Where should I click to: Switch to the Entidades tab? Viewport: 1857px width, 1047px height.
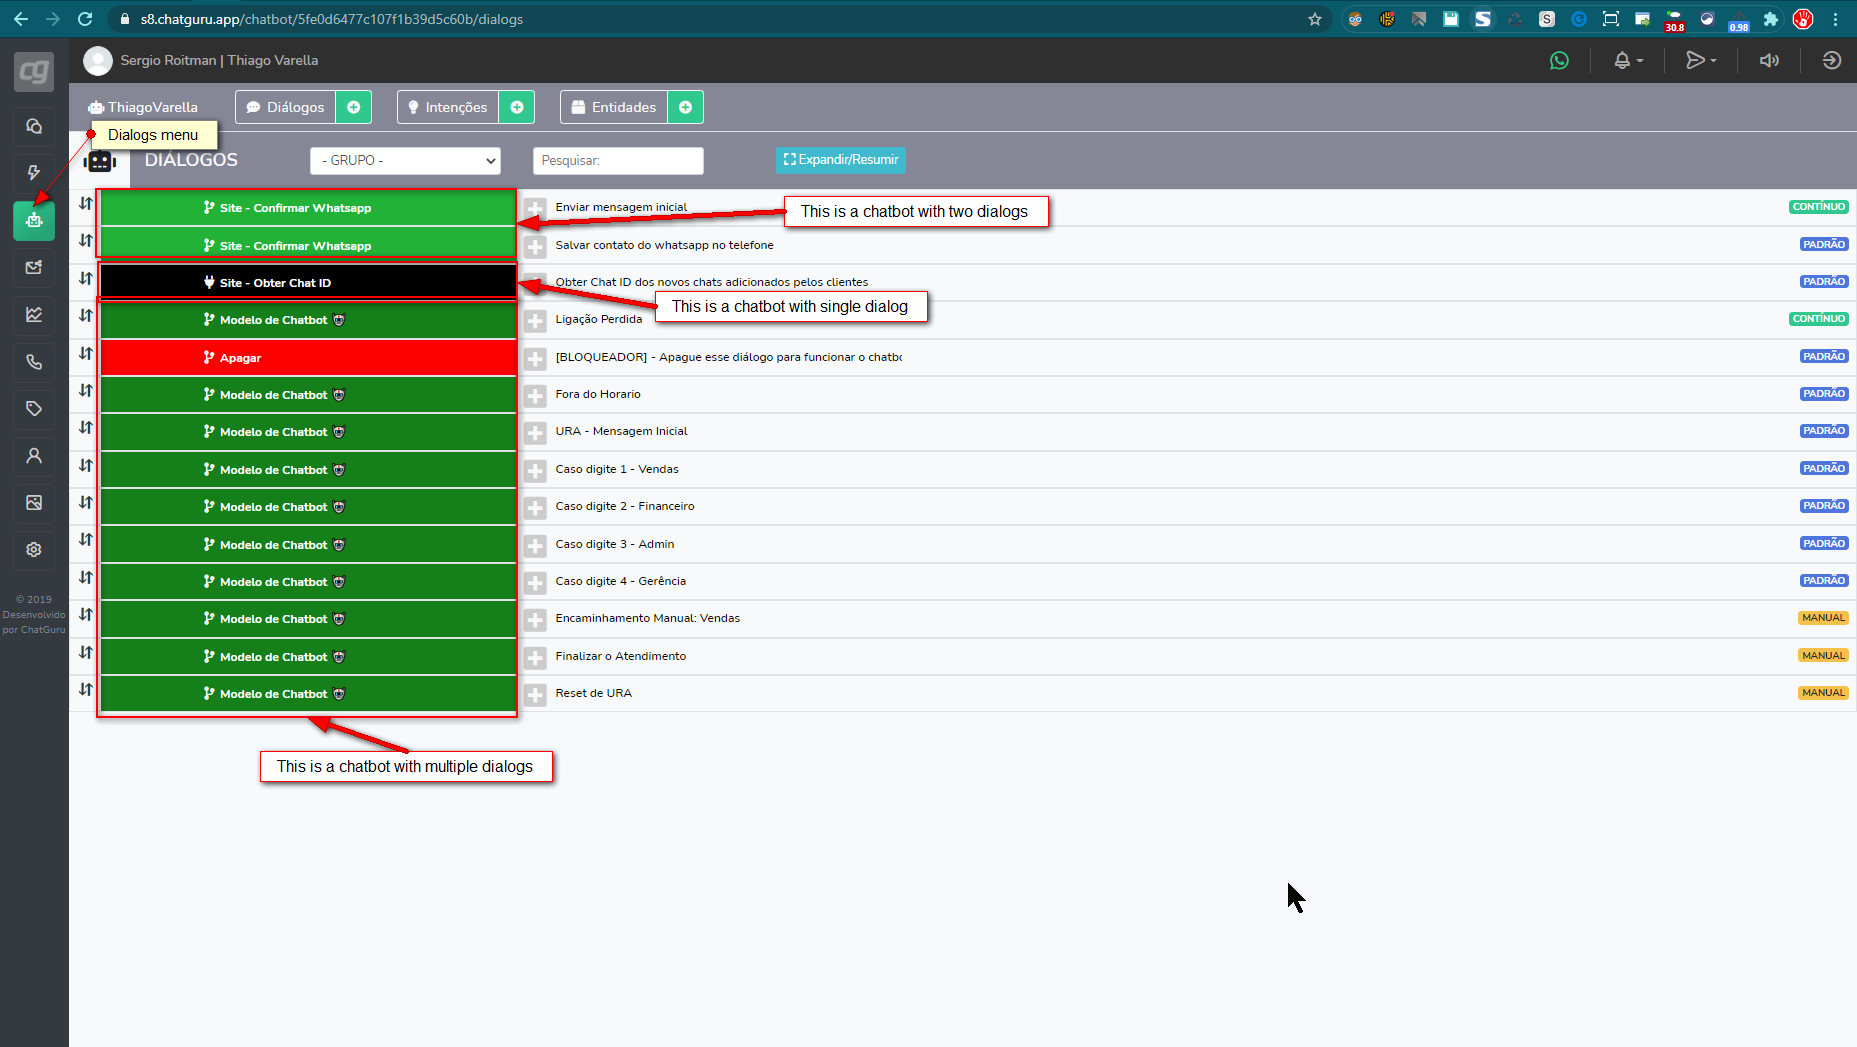(614, 107)
